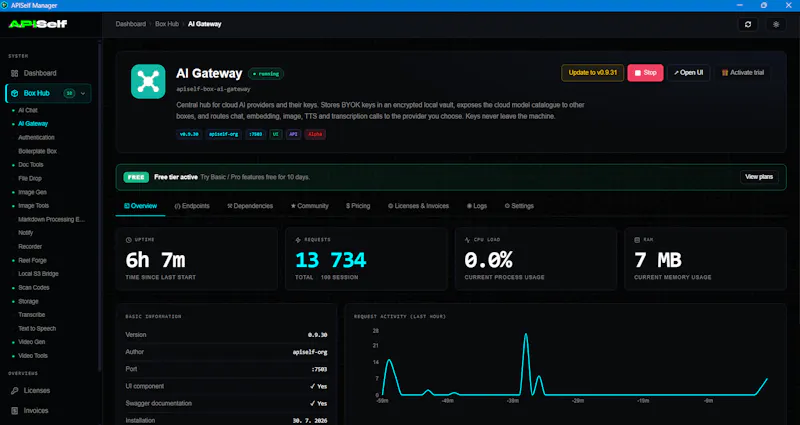Open Storage in sidebar
Screen dimensions: 800x425
(x=29, y=302)
